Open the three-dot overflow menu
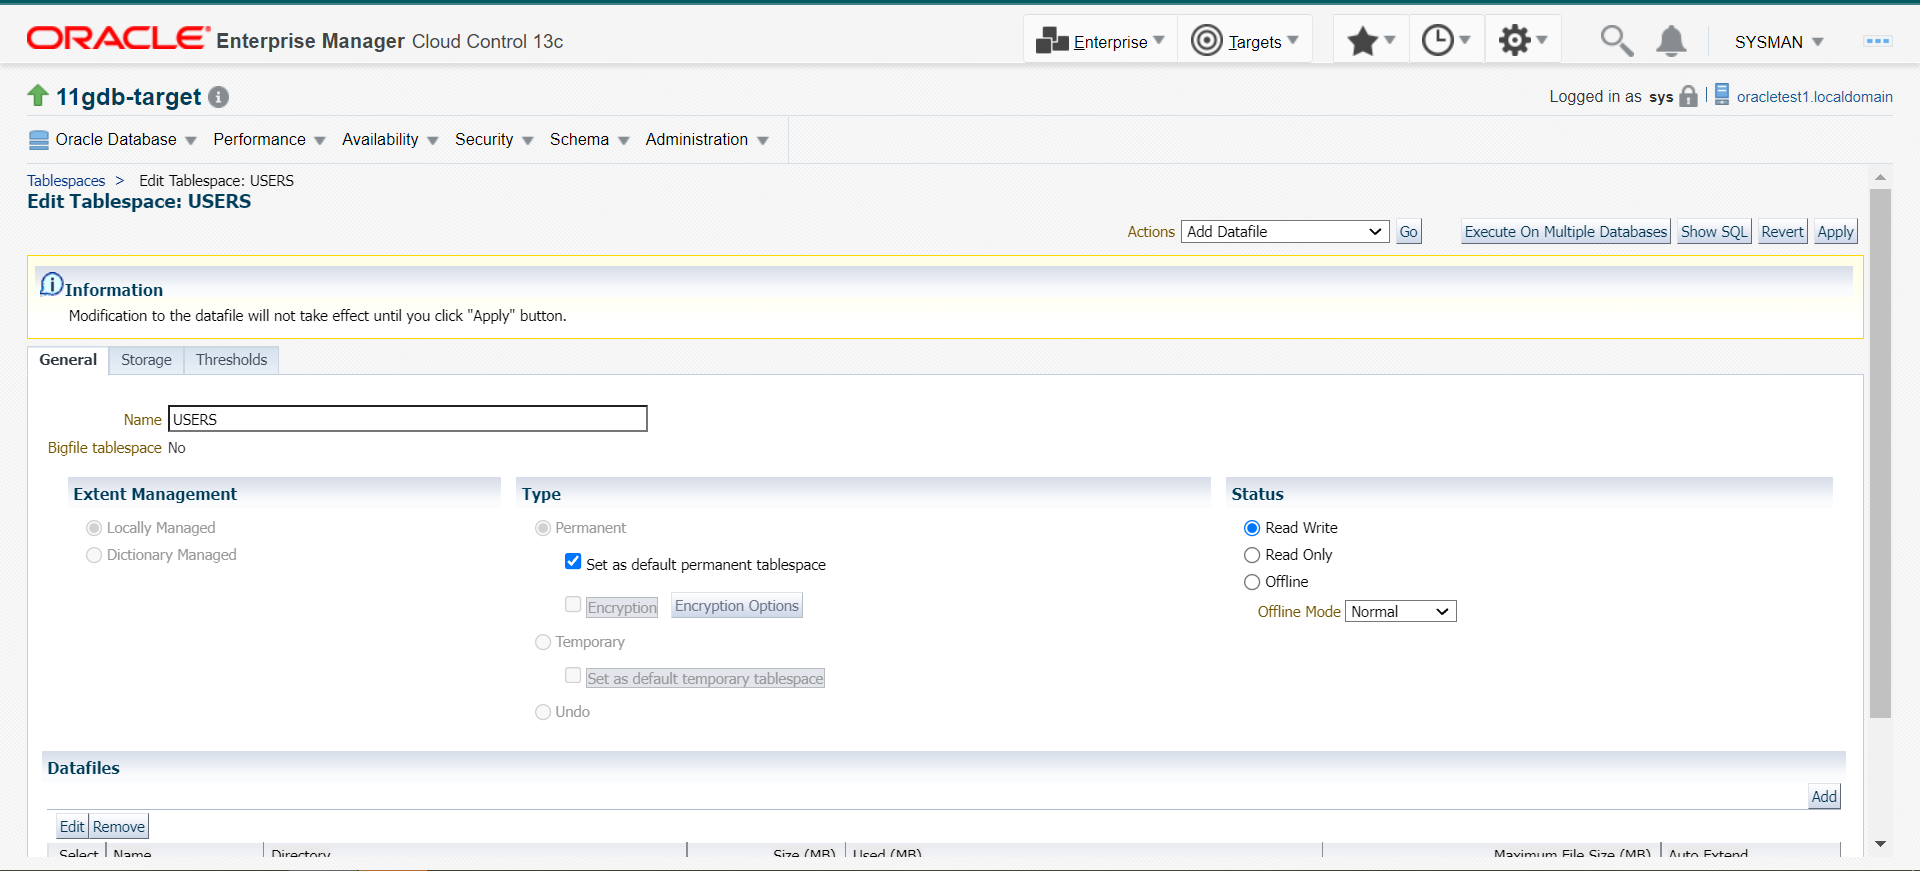Viewport: 1920px width, 871px height. pos(1877,41)
